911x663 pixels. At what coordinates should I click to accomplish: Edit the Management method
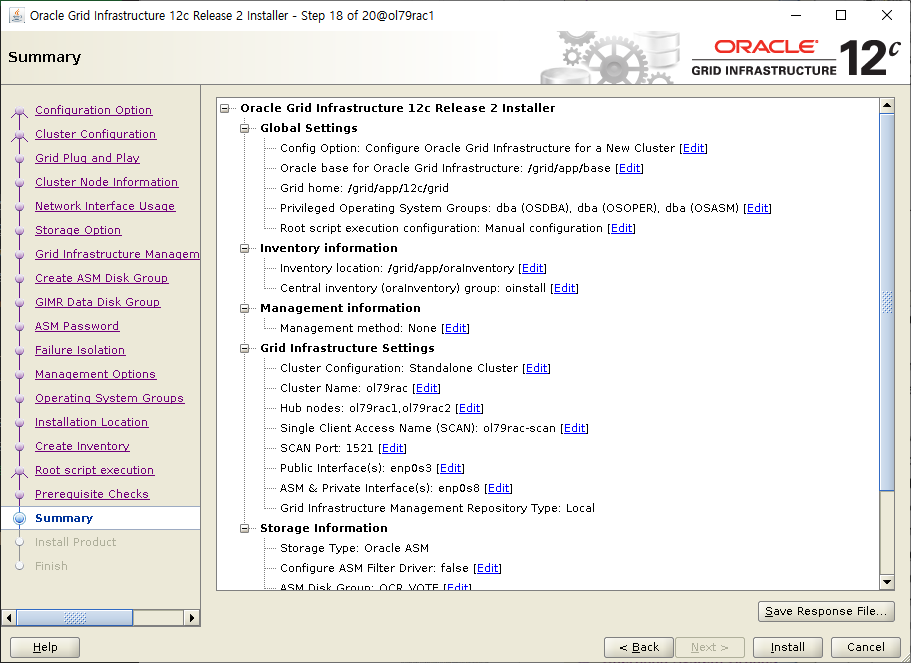455,328
